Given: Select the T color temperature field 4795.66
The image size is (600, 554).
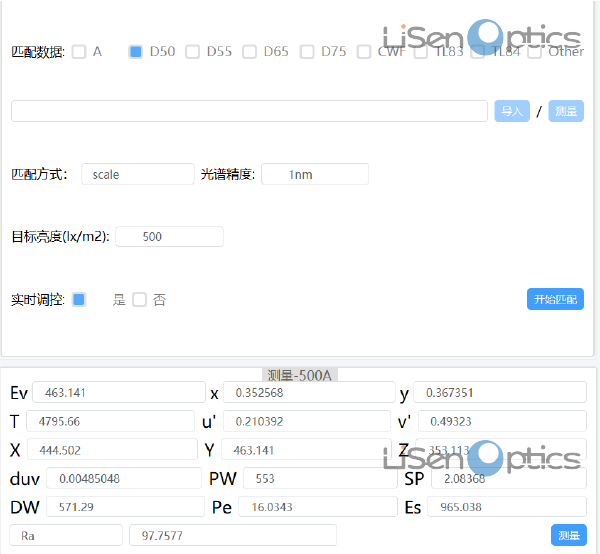Looking at the screenshot, I should click(x=110, y=421).
